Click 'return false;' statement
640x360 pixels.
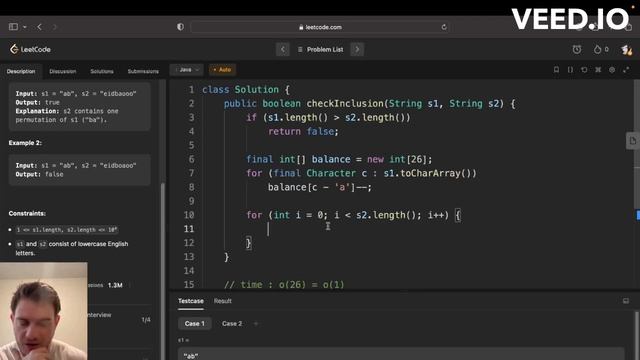303,131
